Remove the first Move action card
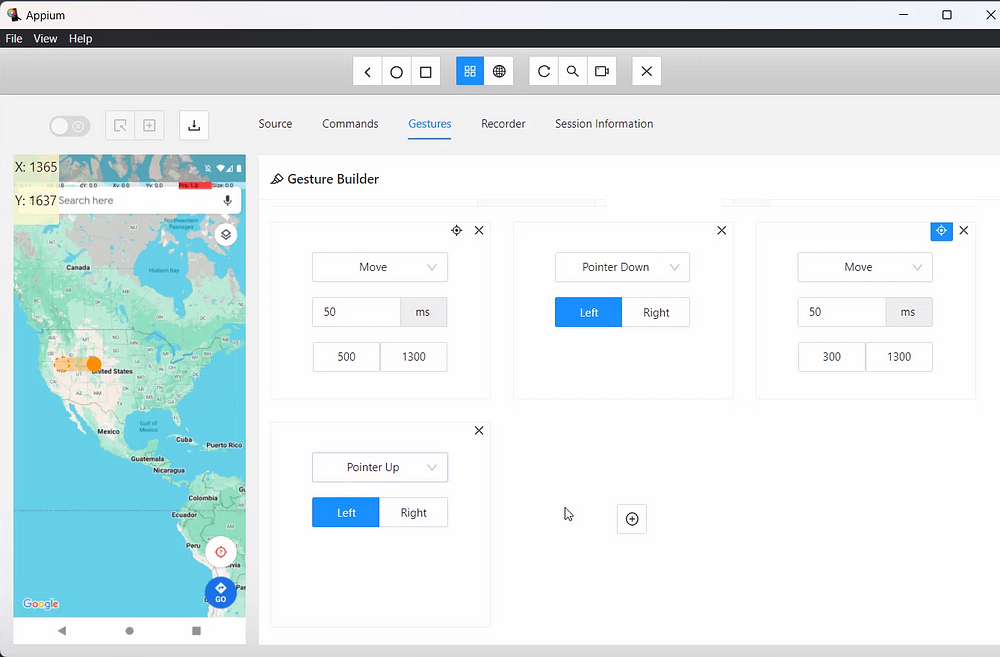The image size is (1000, 657). coord(479,230)
